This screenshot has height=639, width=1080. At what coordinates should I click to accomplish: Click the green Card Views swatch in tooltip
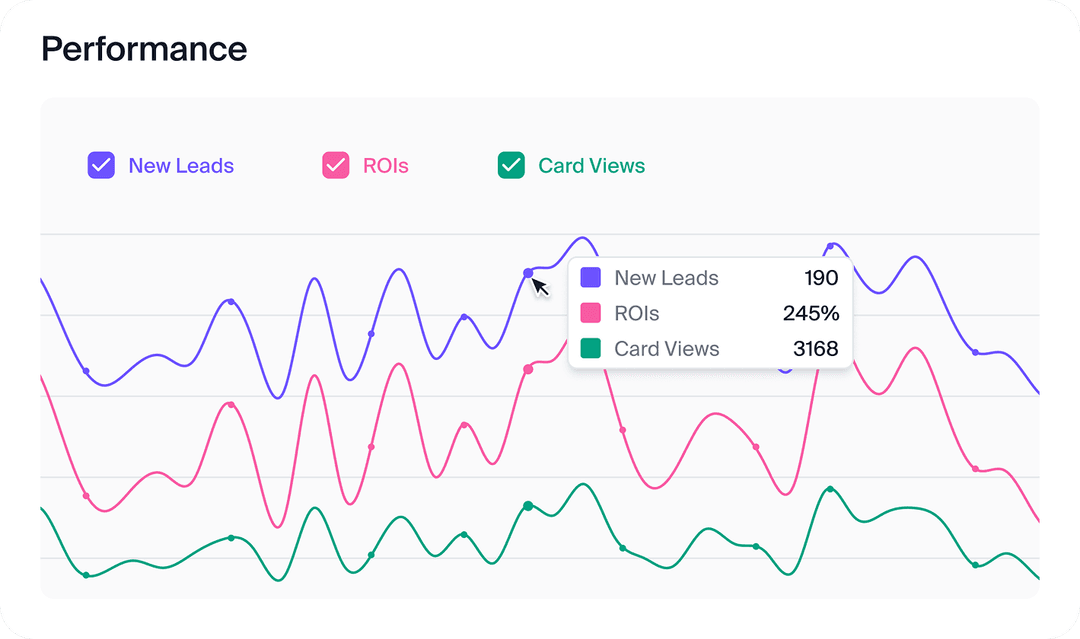tap(591, 348)
